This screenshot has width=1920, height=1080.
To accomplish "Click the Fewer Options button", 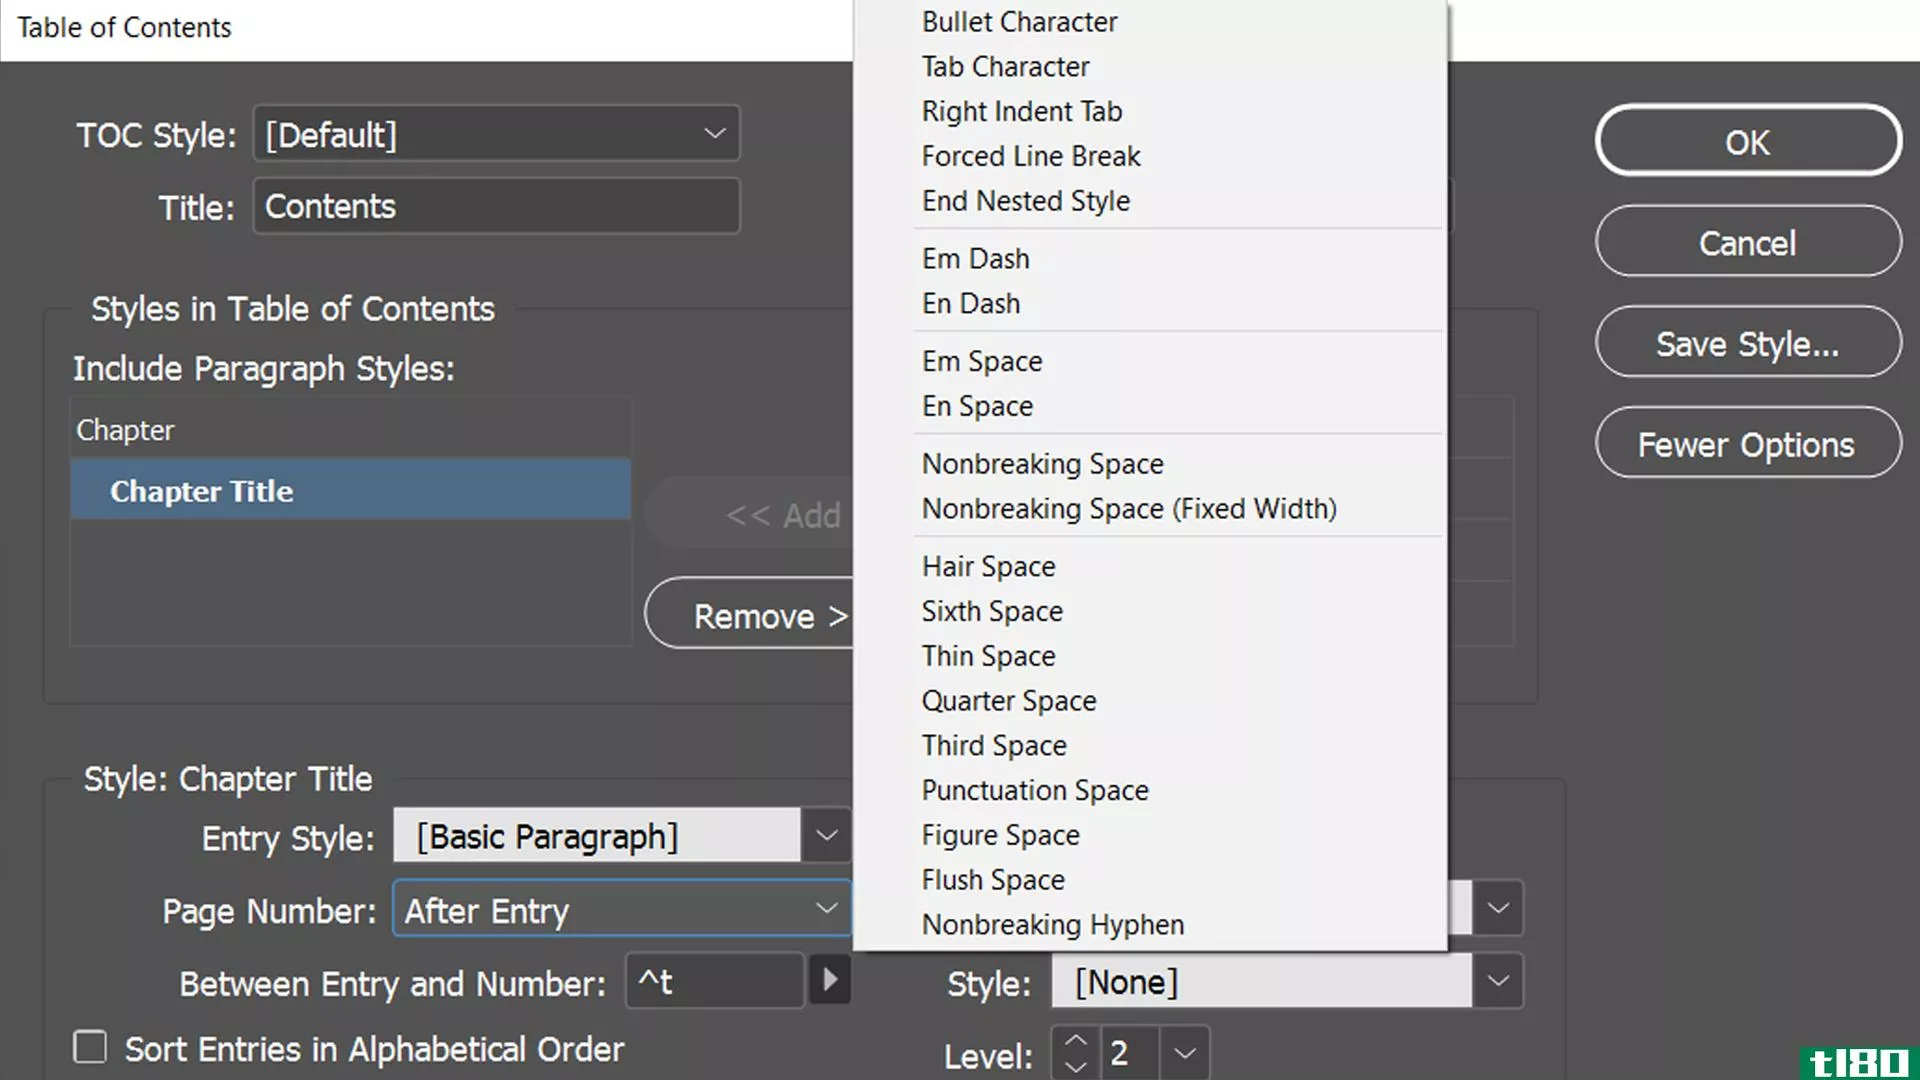I will (1747, 444).
